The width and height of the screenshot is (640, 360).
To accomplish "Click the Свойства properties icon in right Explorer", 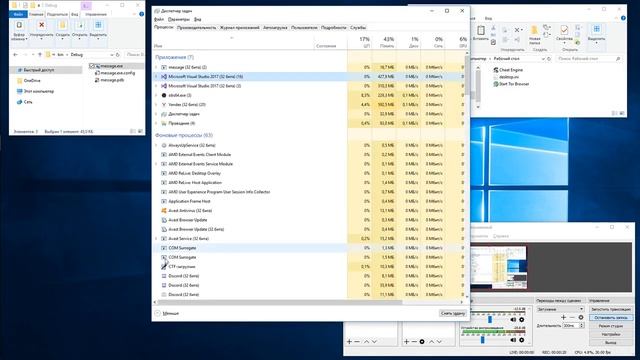I will [x=564, y=30].
